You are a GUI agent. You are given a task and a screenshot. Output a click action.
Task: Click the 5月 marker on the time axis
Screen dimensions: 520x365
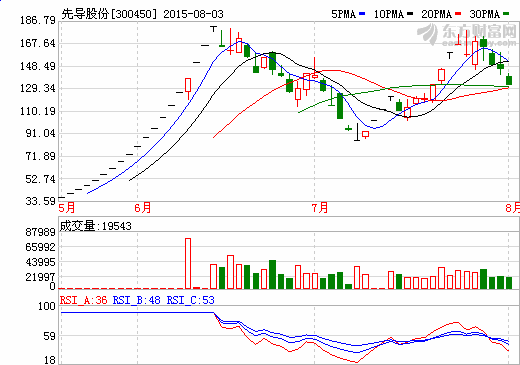(x=67, y=208)
